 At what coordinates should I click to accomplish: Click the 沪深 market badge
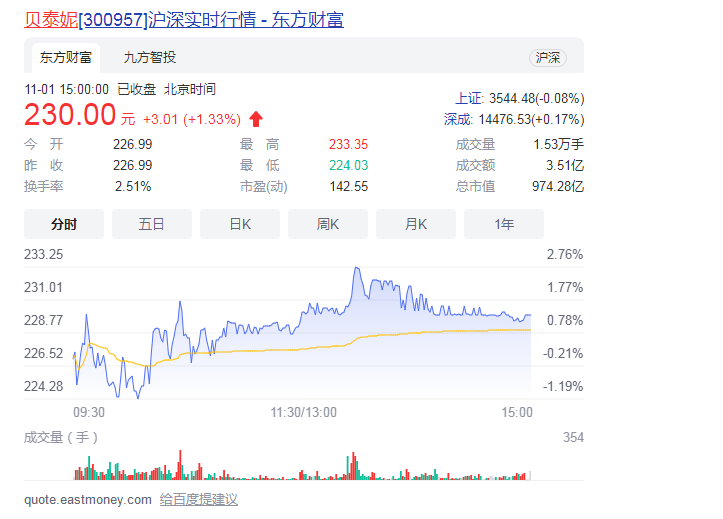tap(547, 58)
